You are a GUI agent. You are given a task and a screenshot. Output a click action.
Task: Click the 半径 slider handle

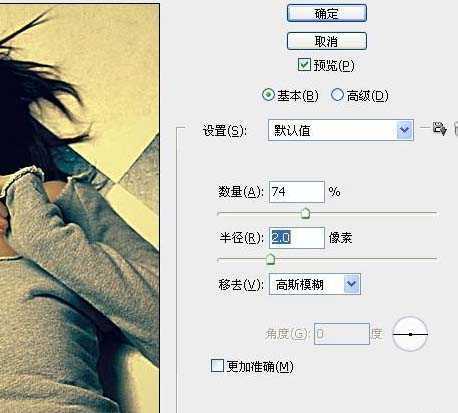[270, 259]
